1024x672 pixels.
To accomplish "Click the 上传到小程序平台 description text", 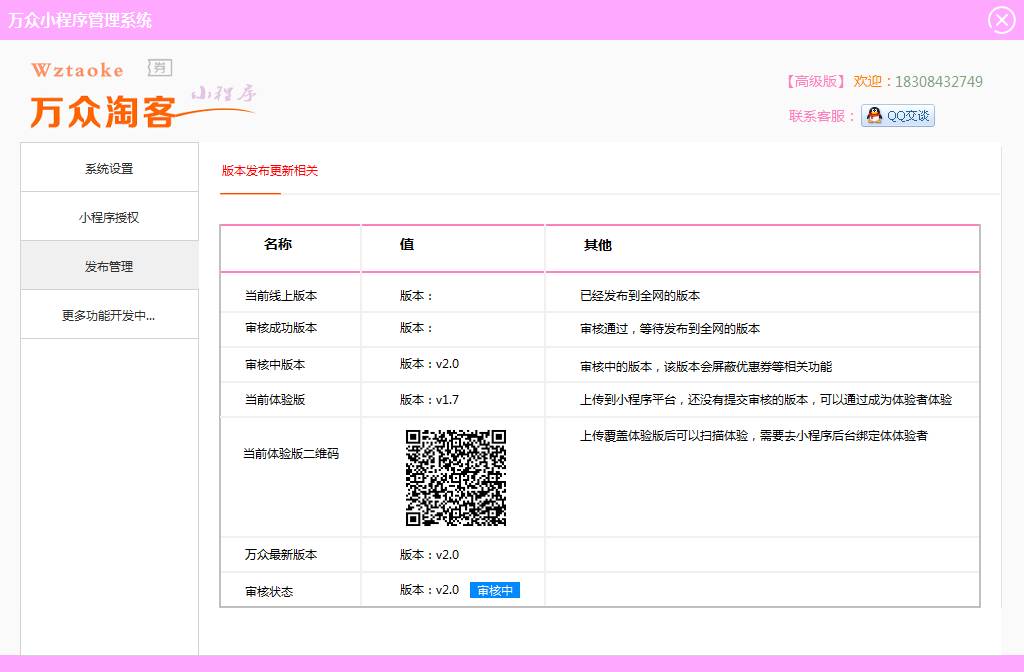I will [x=766, y=399].
